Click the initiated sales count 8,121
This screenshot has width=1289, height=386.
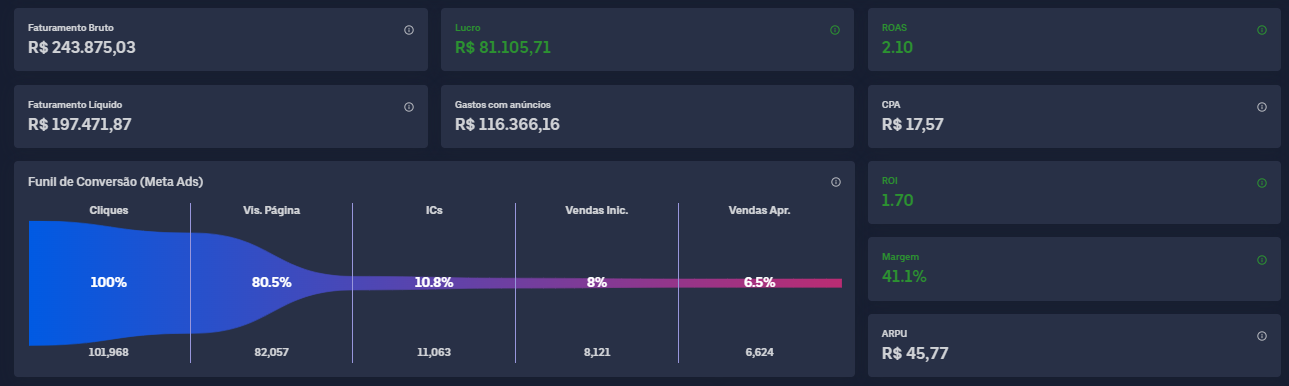tap(596, 353)
